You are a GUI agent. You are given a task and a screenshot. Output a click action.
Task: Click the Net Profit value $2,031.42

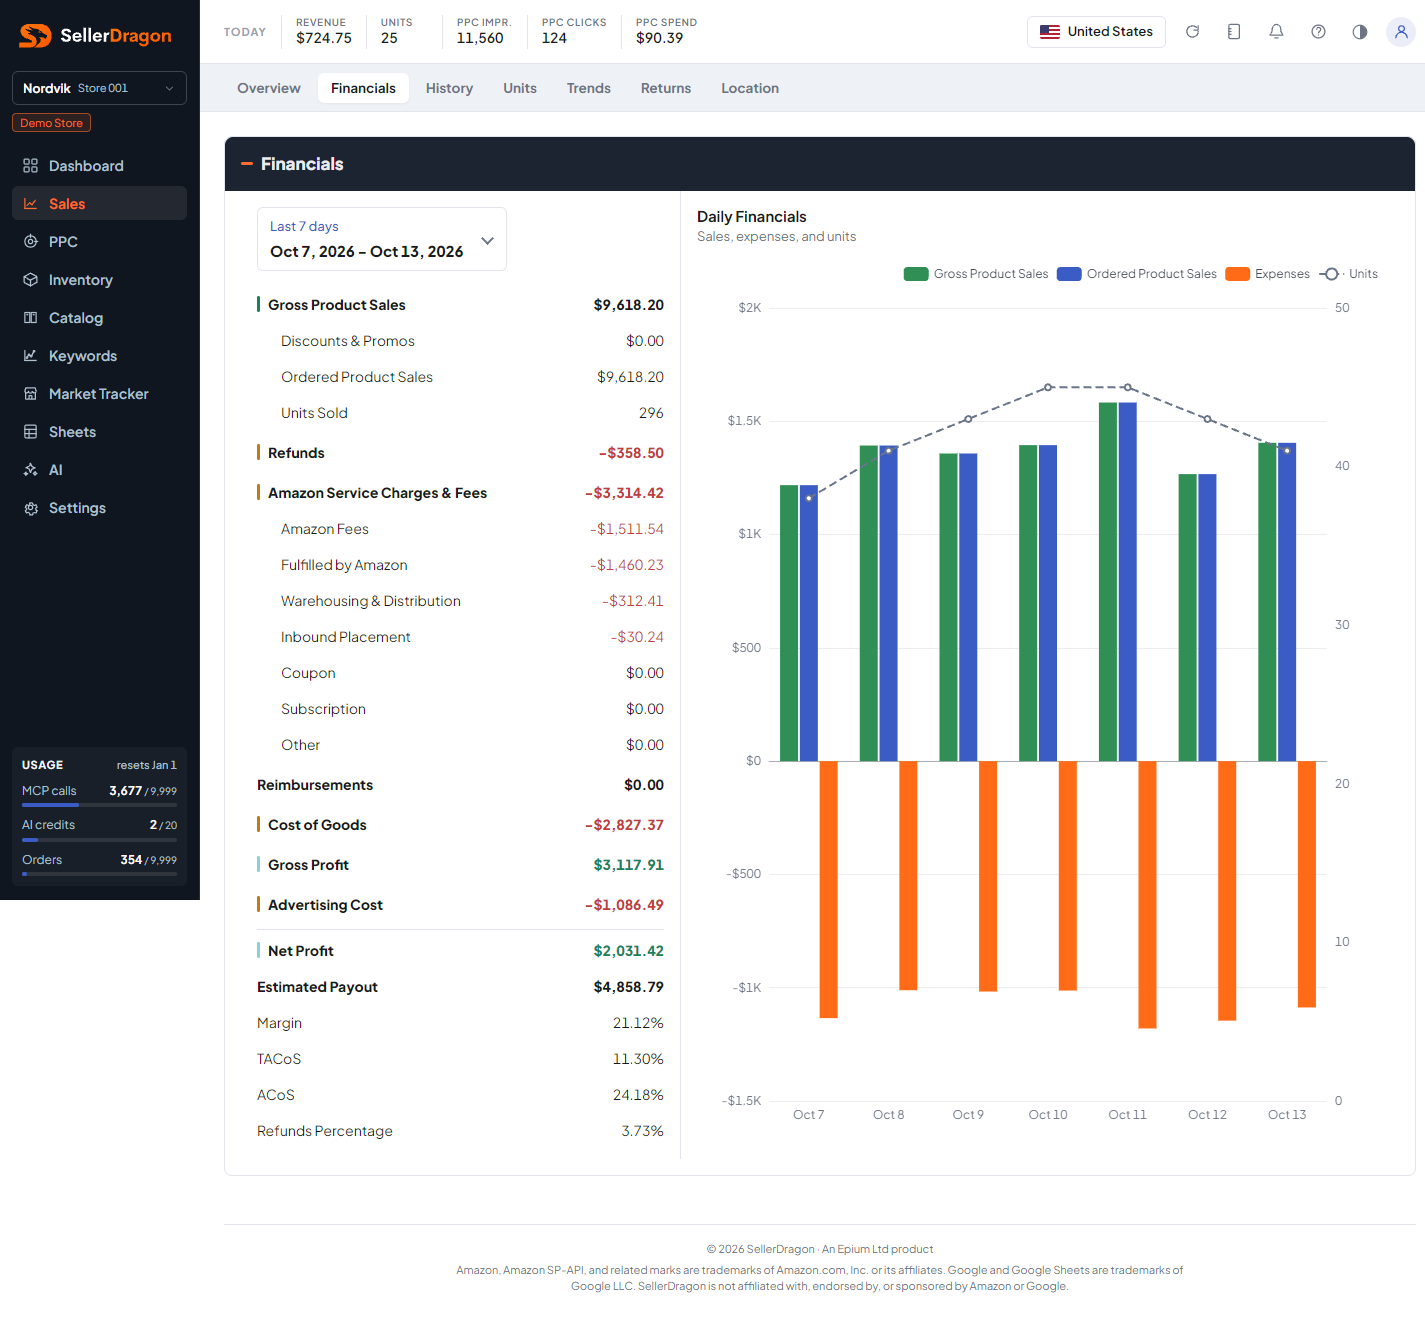click(x=628, y=951)
